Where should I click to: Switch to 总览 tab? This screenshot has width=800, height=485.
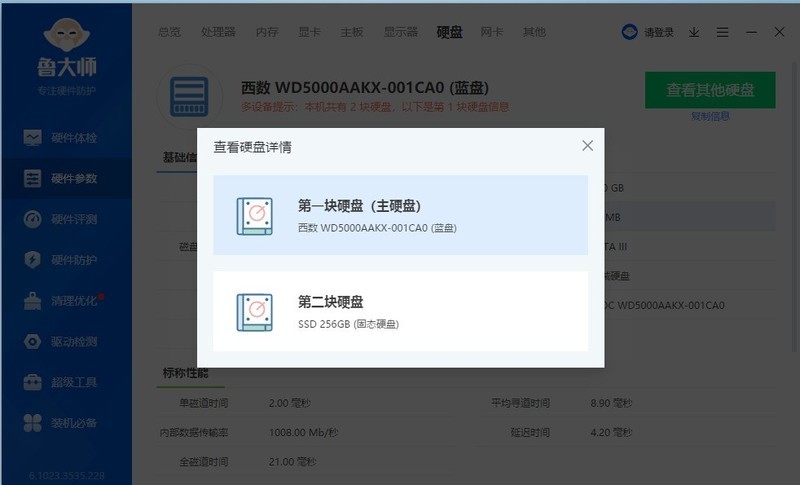[x=169, y=32]
